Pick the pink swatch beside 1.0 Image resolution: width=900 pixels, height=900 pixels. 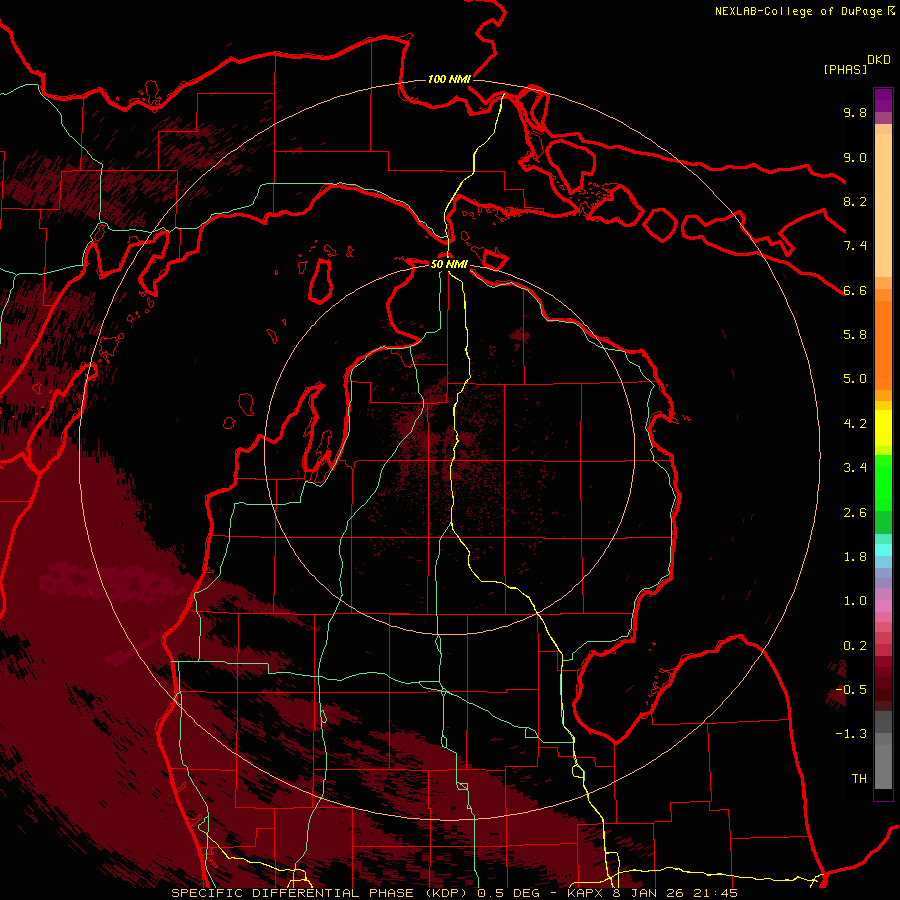click(x=883, y=606)
